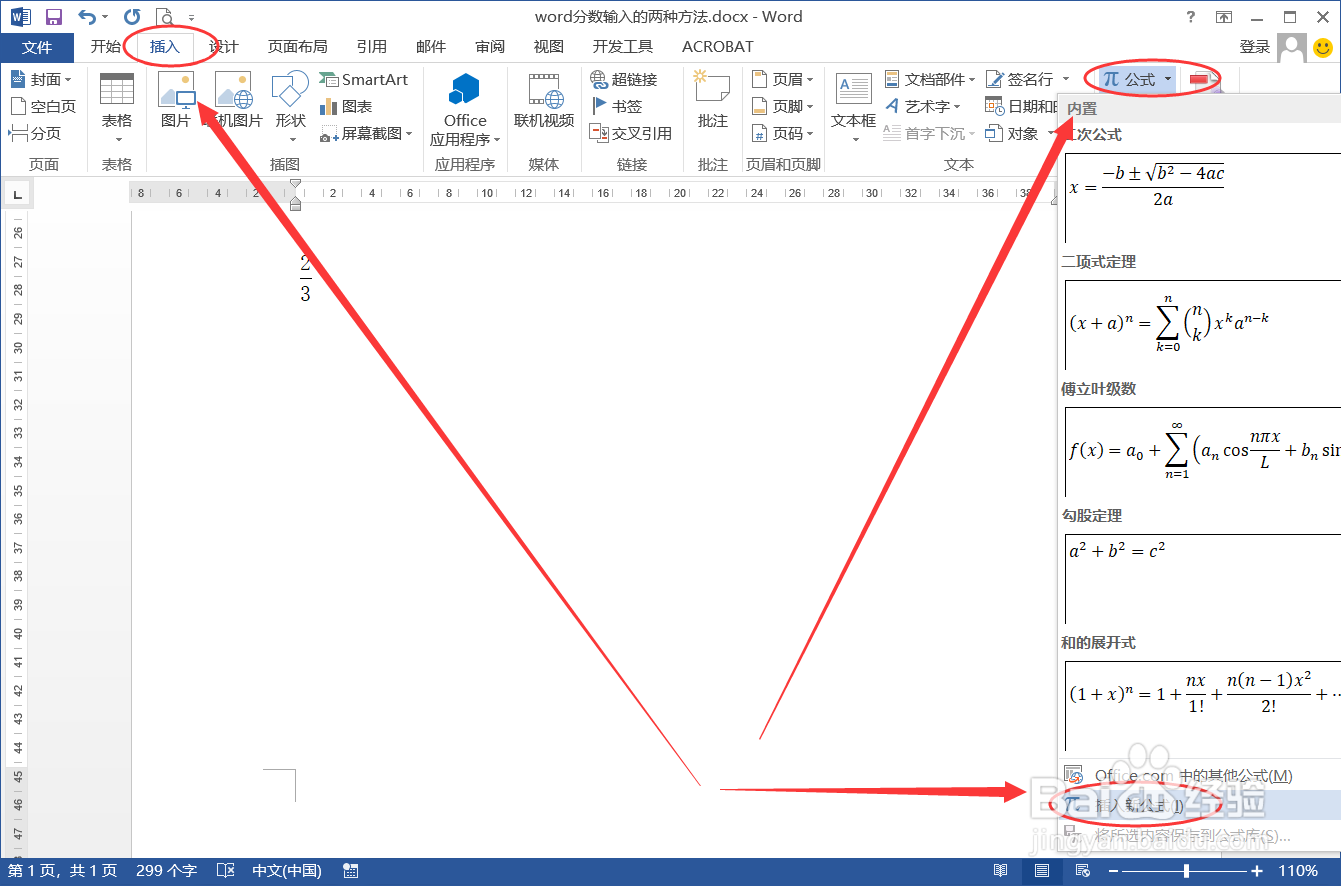Switch to Read Mode in the status bar
Screen dimensions: 1341x886
[x=1001, y=870]
